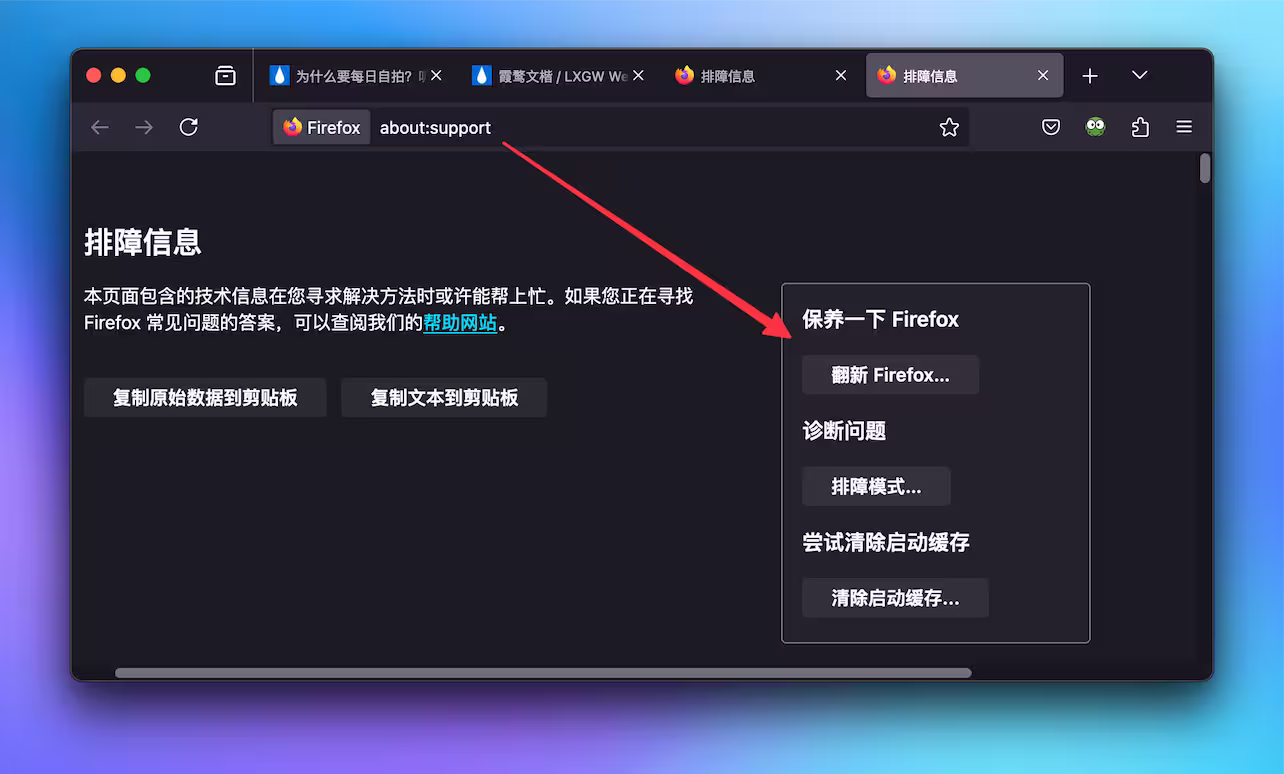The image size is (1284, 774).
Task: Click the 排障信息 page heading
Action: tap(143, 242)
